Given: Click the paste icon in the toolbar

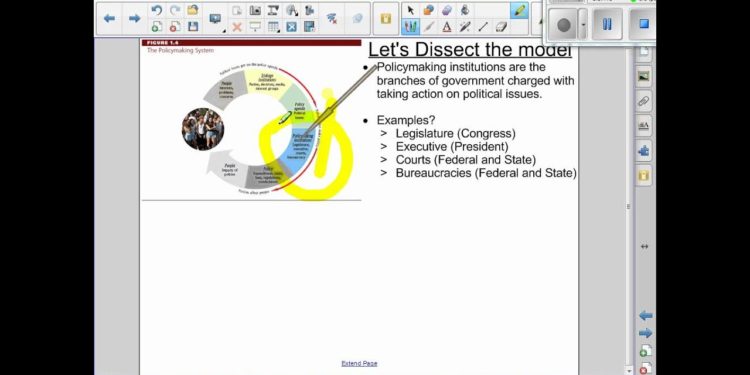Looking at the screenshot, I should click(x=237, y=10).
